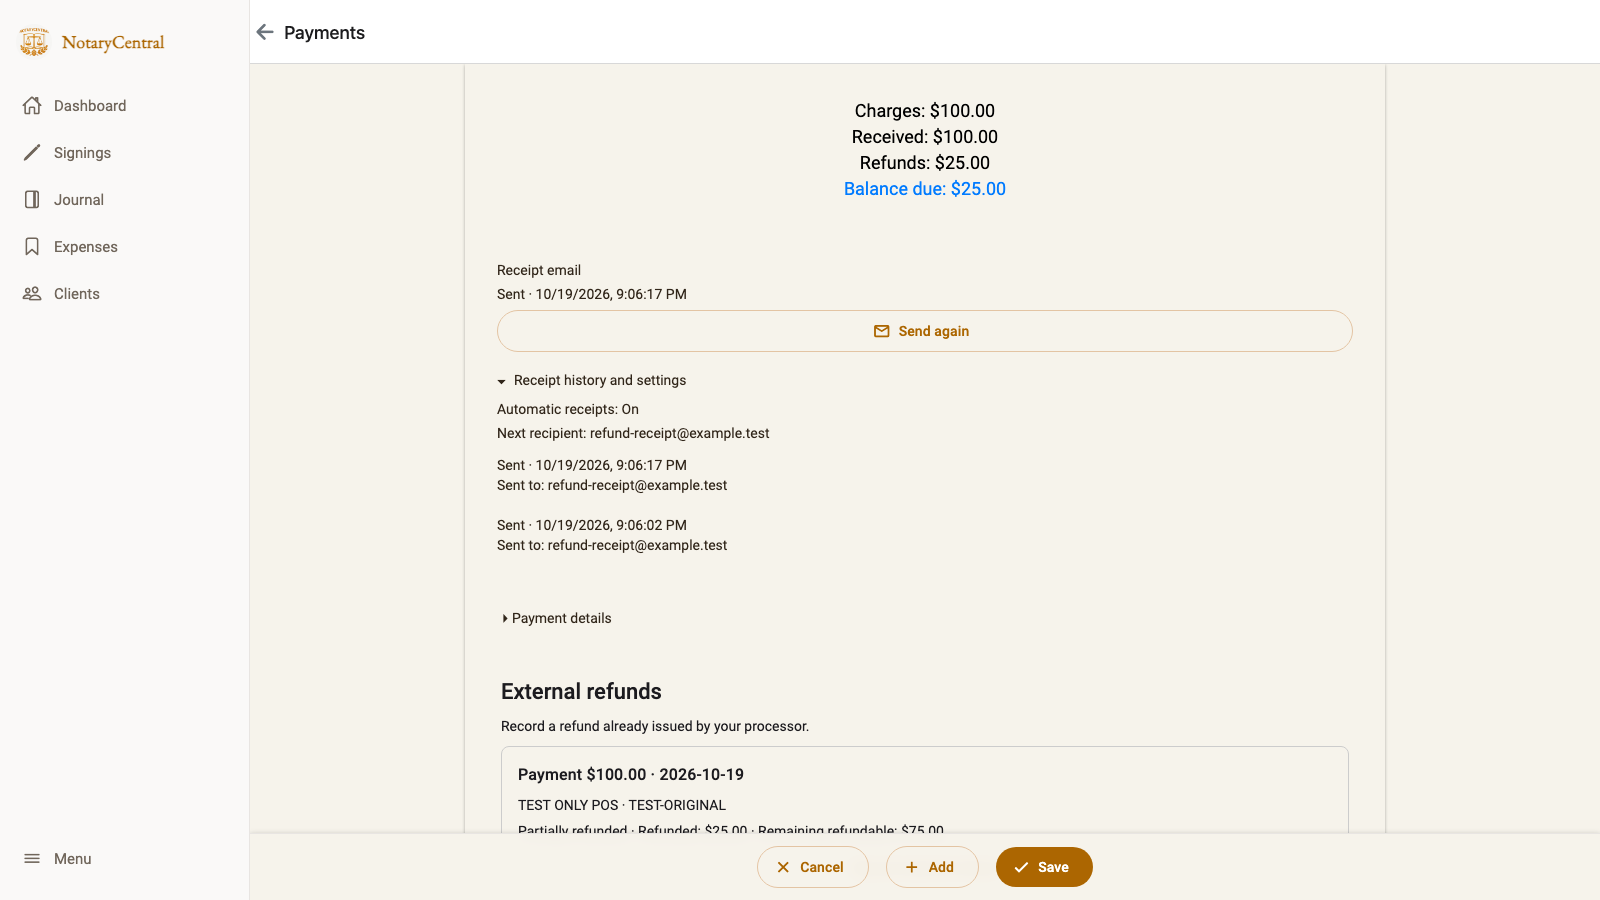Click TEST ONLY POS · TEST-ORIGINAL text

click(x=622, y=805)
